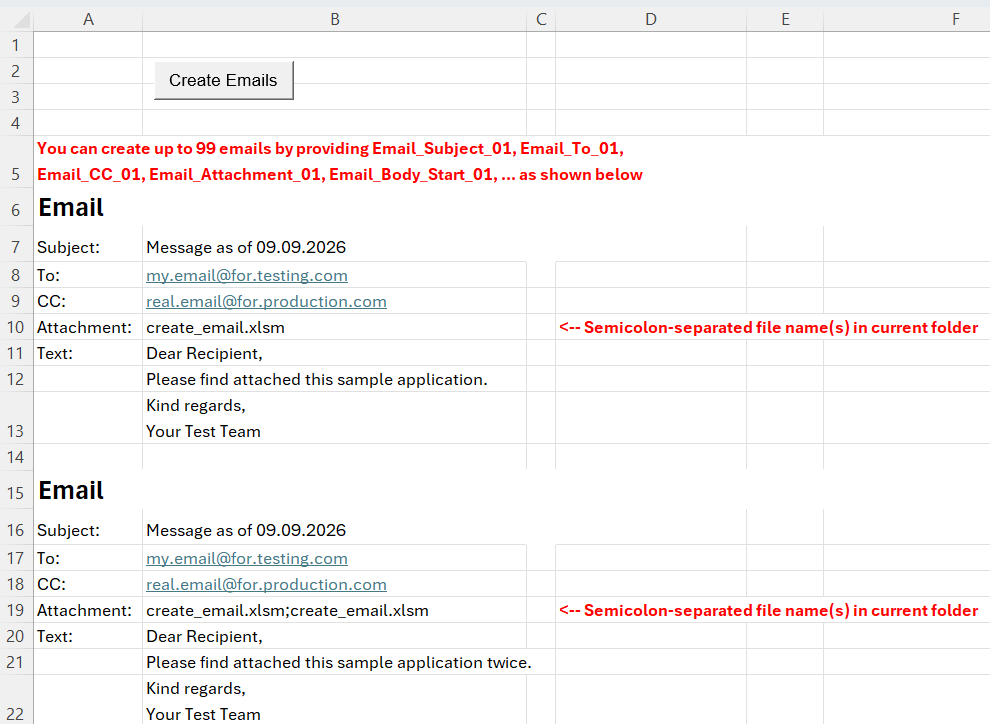990x724 pixels.
Task: Select Dear Recipient, cell in row 11
Action: 335,353
